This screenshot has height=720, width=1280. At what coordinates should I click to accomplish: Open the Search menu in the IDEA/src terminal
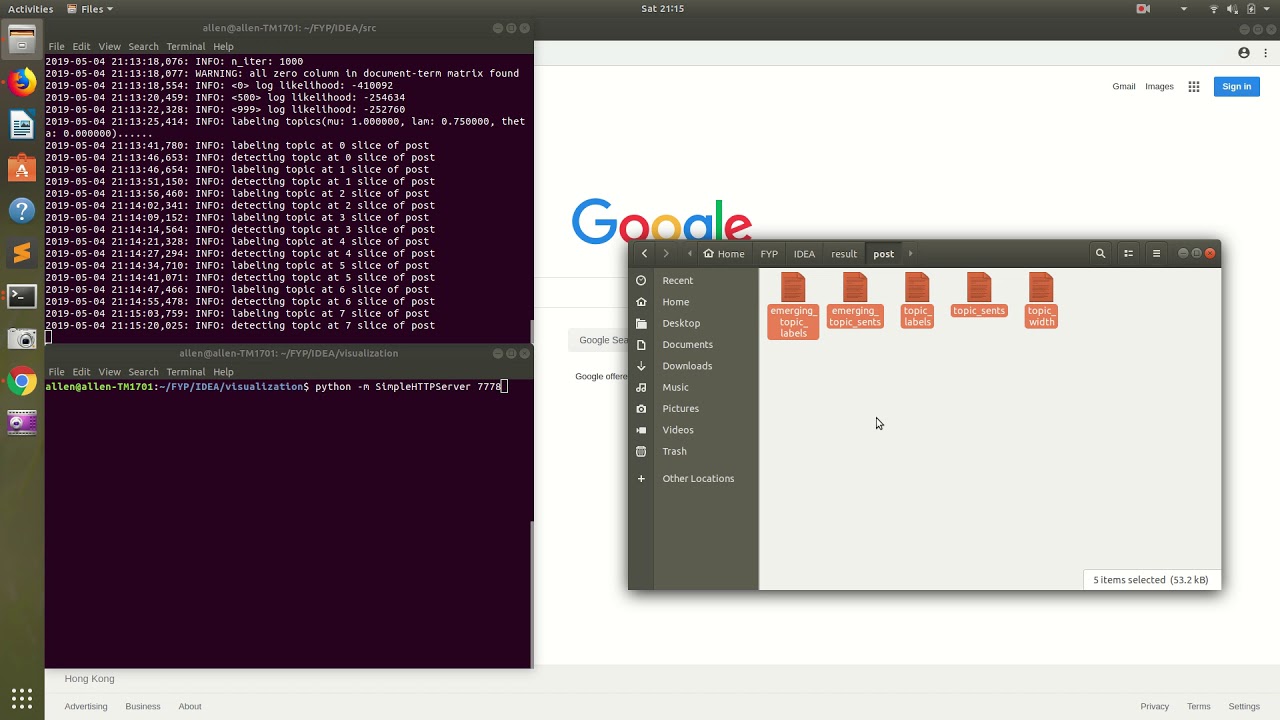[143, 46]
